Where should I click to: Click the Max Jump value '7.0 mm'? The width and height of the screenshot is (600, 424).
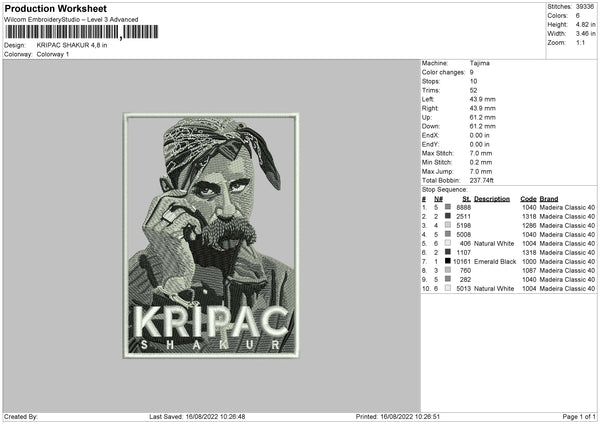click(481, 171)
